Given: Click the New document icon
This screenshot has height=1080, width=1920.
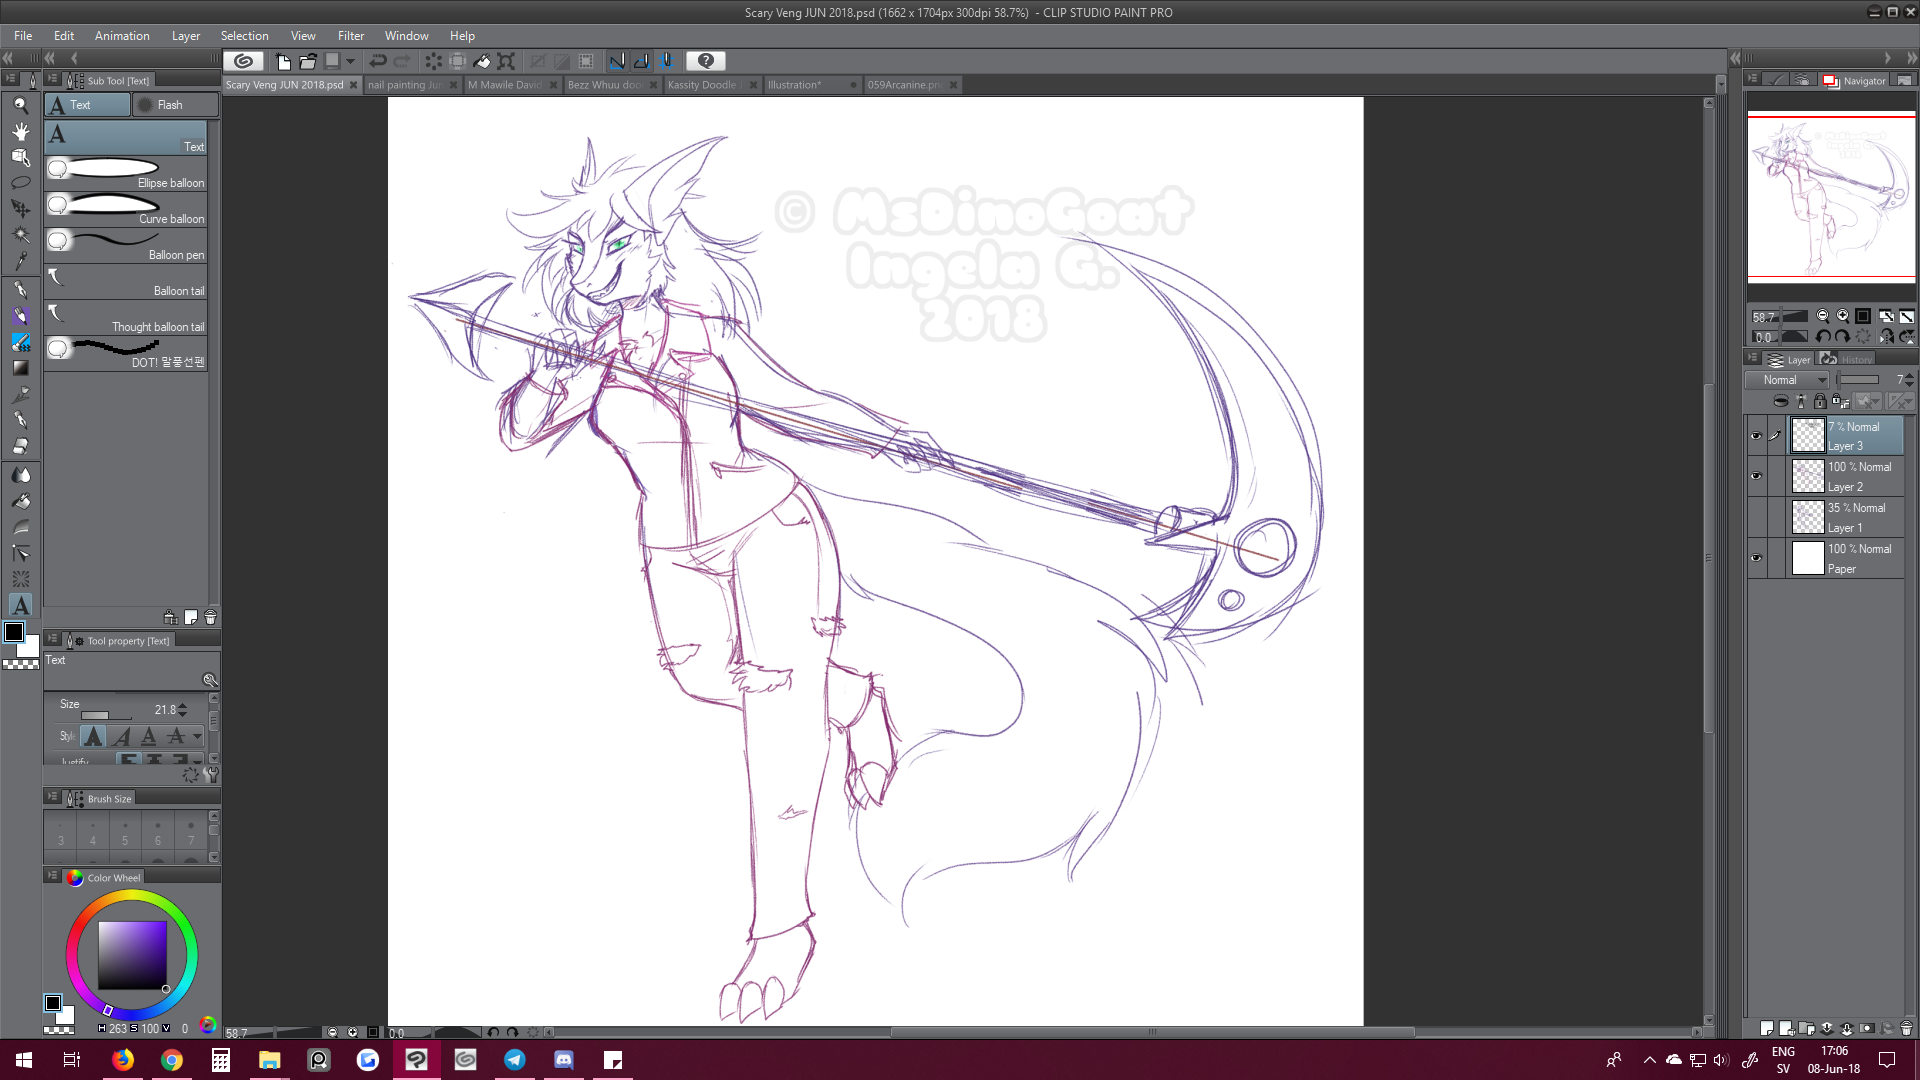Looking at the screenshot, I should tap(284, 61).
